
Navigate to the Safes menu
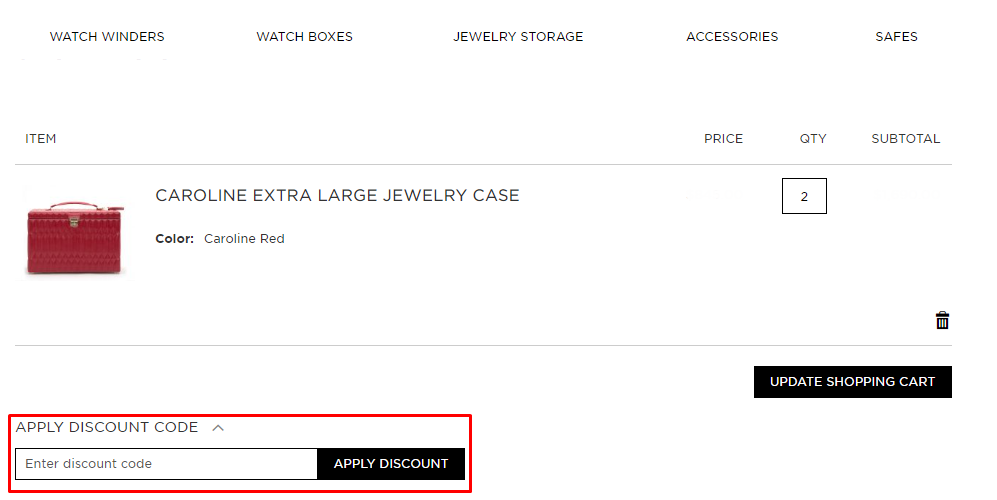click(x=896, y=37)
